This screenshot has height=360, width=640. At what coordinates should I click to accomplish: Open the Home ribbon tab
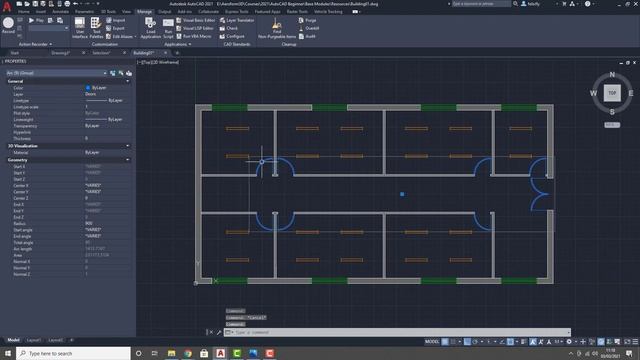[x=24, y=12]
